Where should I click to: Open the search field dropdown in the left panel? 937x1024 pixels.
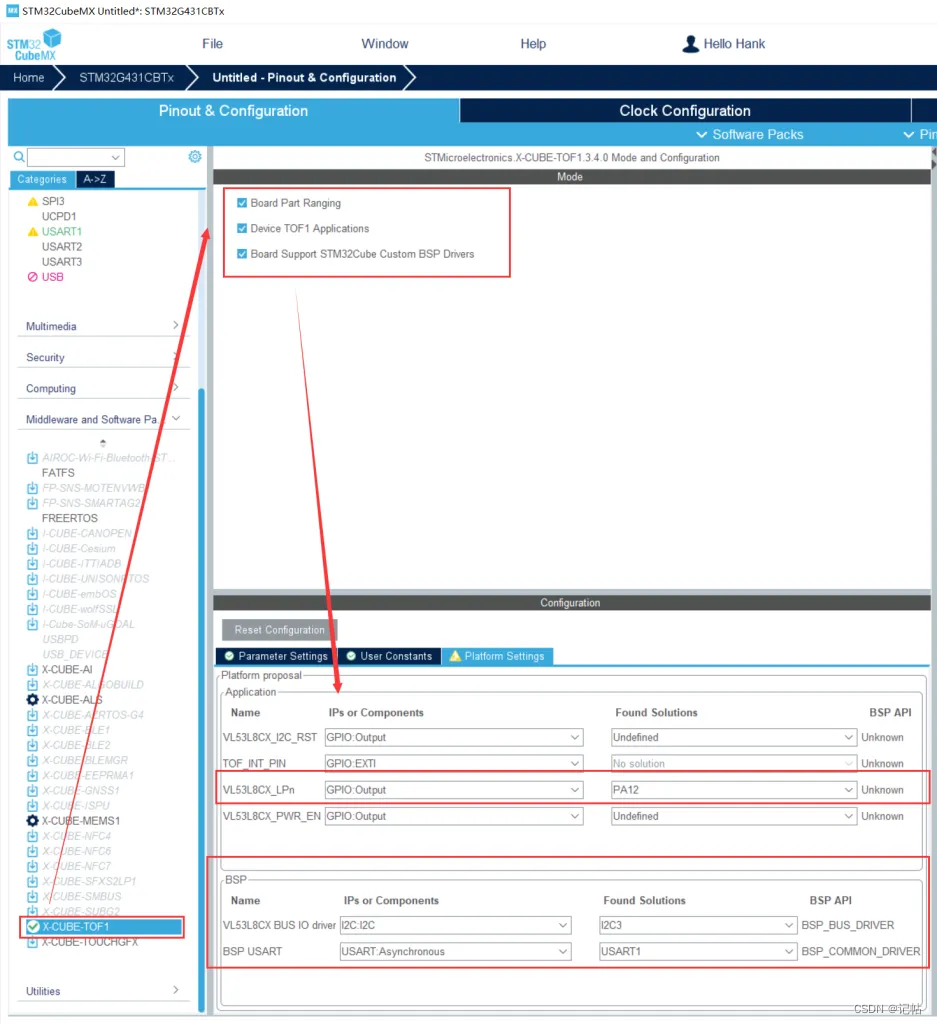[x=115, y=157]
